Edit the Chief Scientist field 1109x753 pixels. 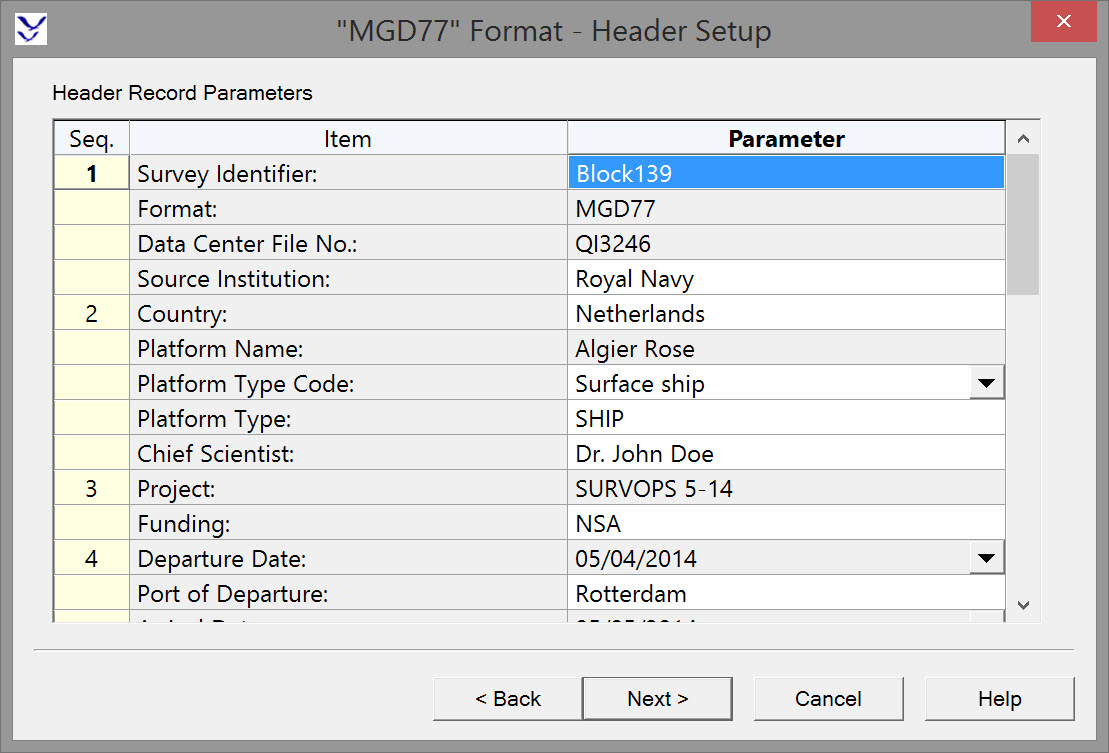(x=785, y=454)
